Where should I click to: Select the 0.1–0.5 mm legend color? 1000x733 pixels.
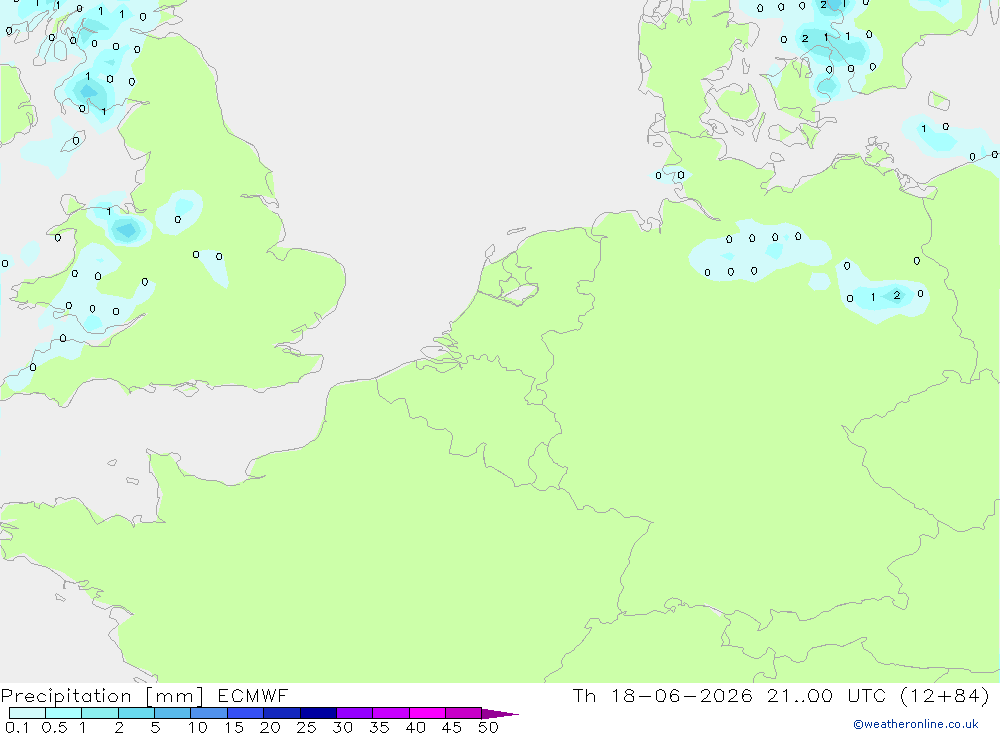27,713
